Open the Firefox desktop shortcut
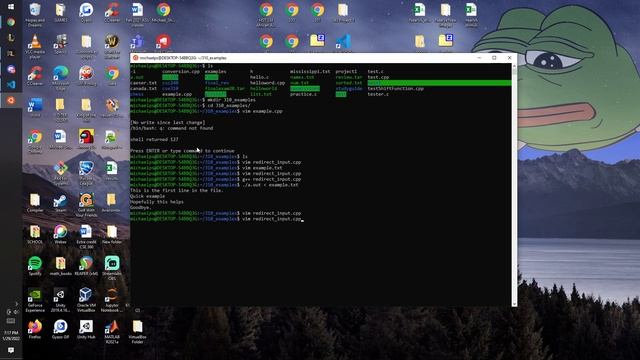Image resolution: width=640 pixels, height=360 pixels. [x=35, y=329]
